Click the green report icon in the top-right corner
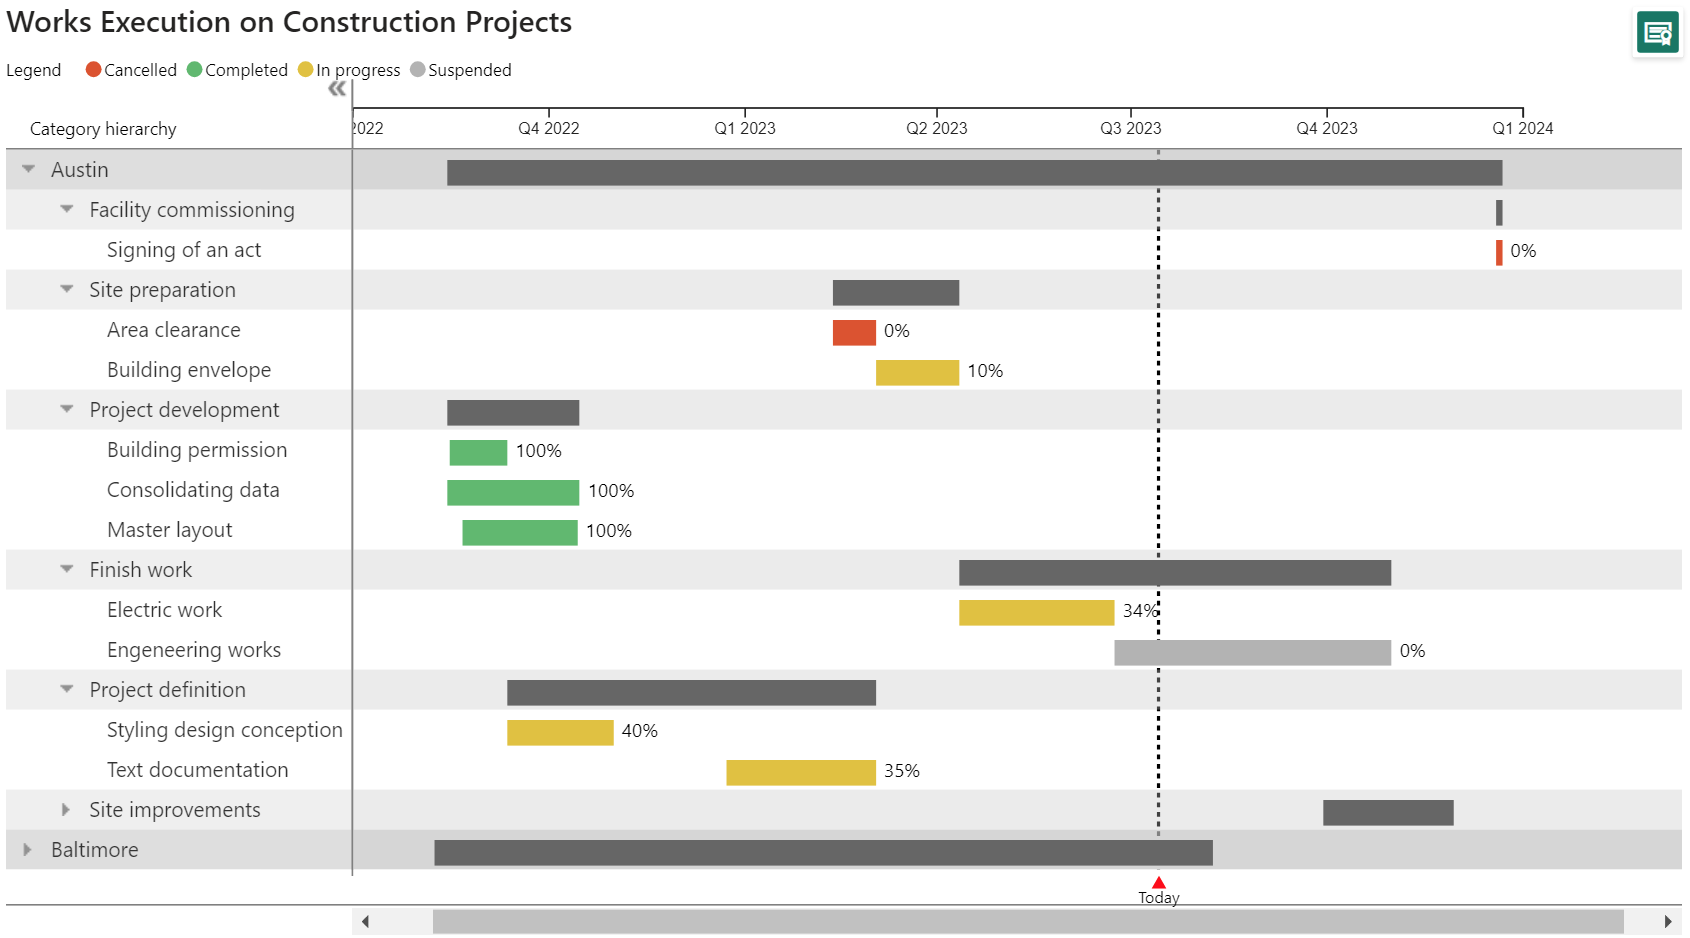Viewport: 1690px width, 938px height. pyautogui.click(x=1657, y=32)
